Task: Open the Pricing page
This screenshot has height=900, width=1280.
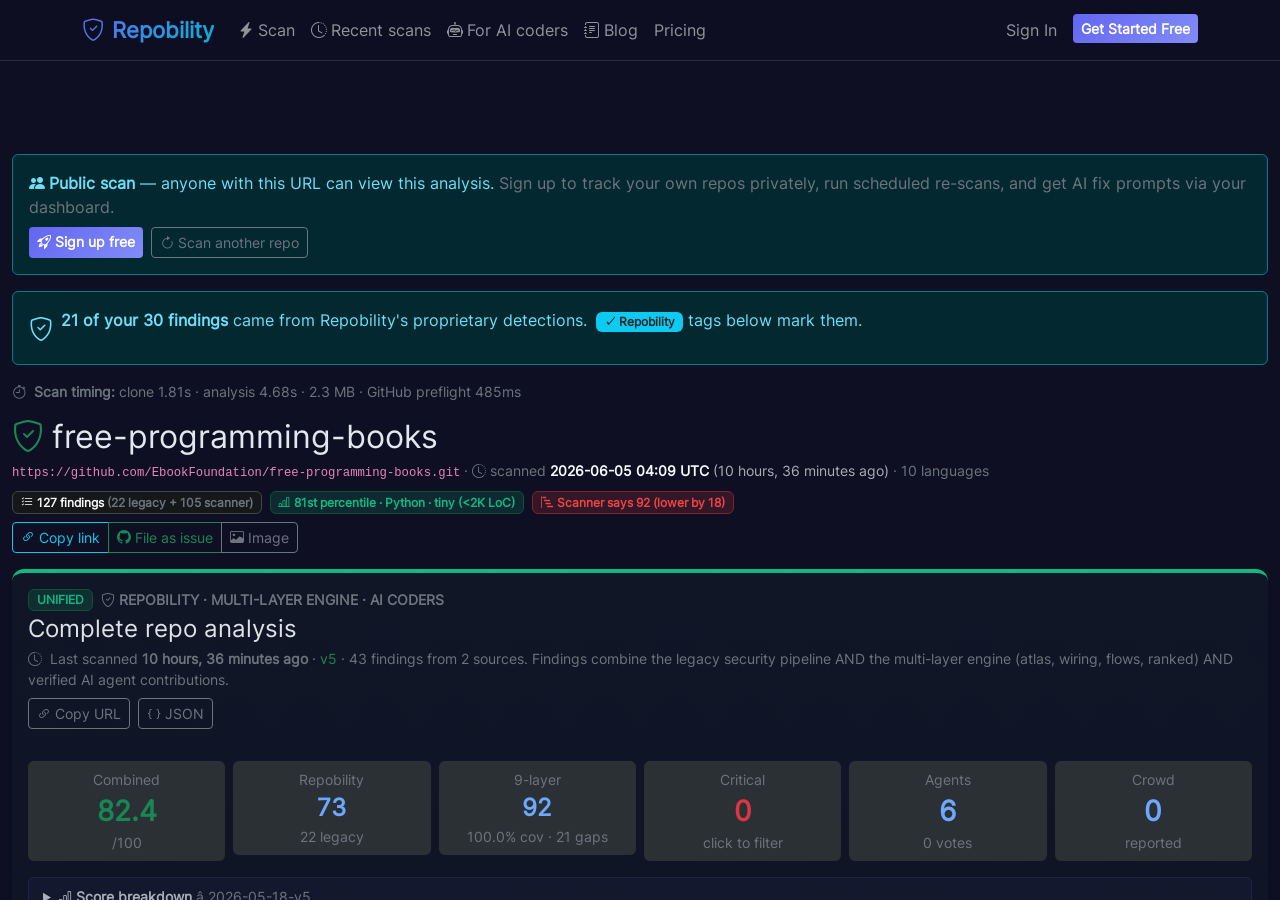Action: coord(680,30)
